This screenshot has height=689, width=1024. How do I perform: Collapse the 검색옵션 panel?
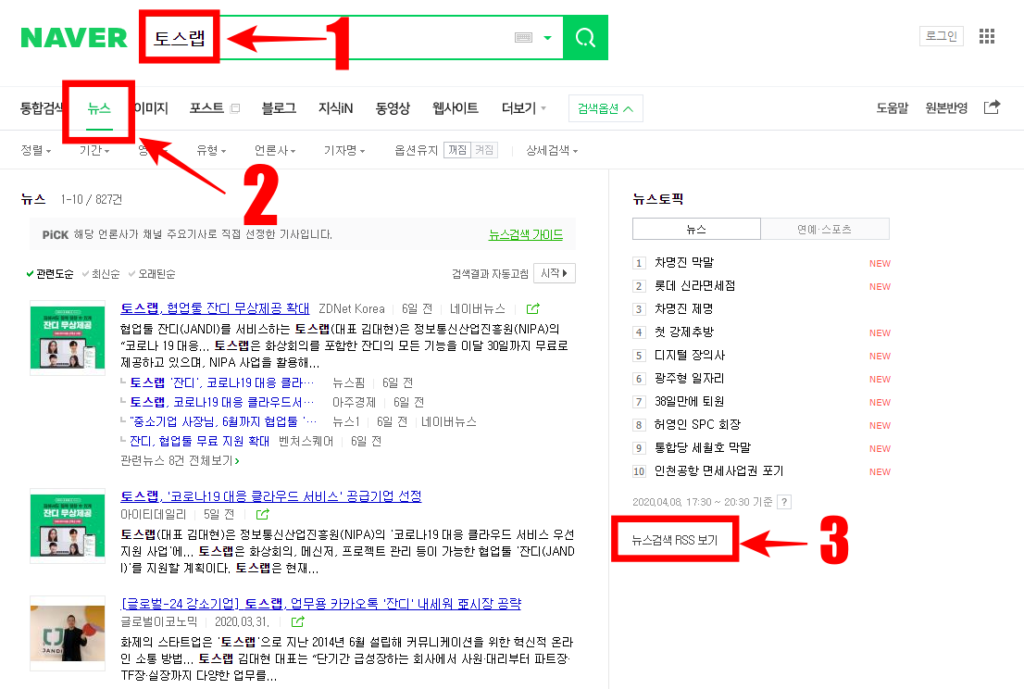point(605,108)
